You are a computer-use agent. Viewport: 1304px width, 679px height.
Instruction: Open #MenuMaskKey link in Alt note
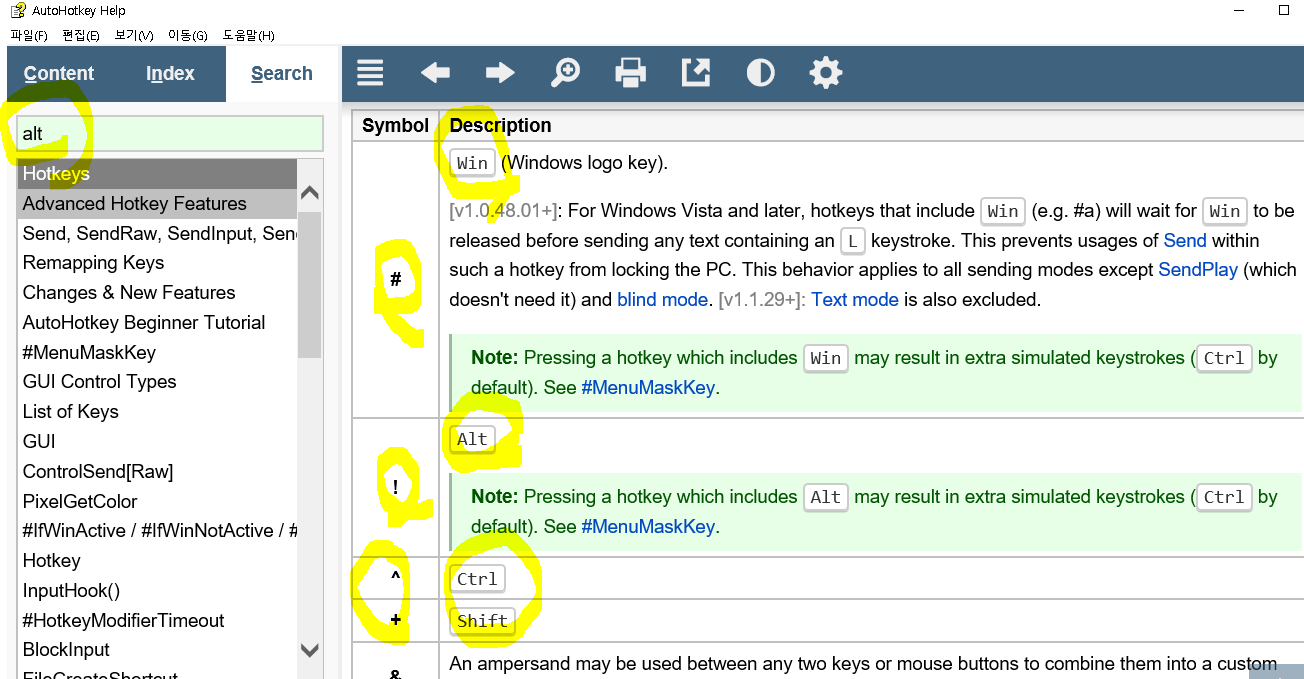(x=648, y=527)
